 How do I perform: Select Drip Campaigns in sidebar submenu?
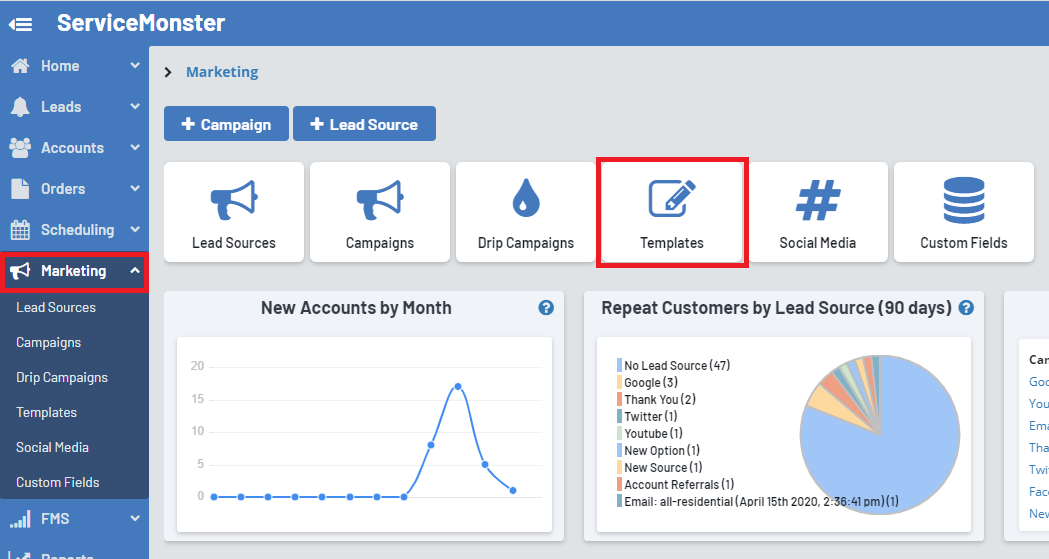click(62, 378)
